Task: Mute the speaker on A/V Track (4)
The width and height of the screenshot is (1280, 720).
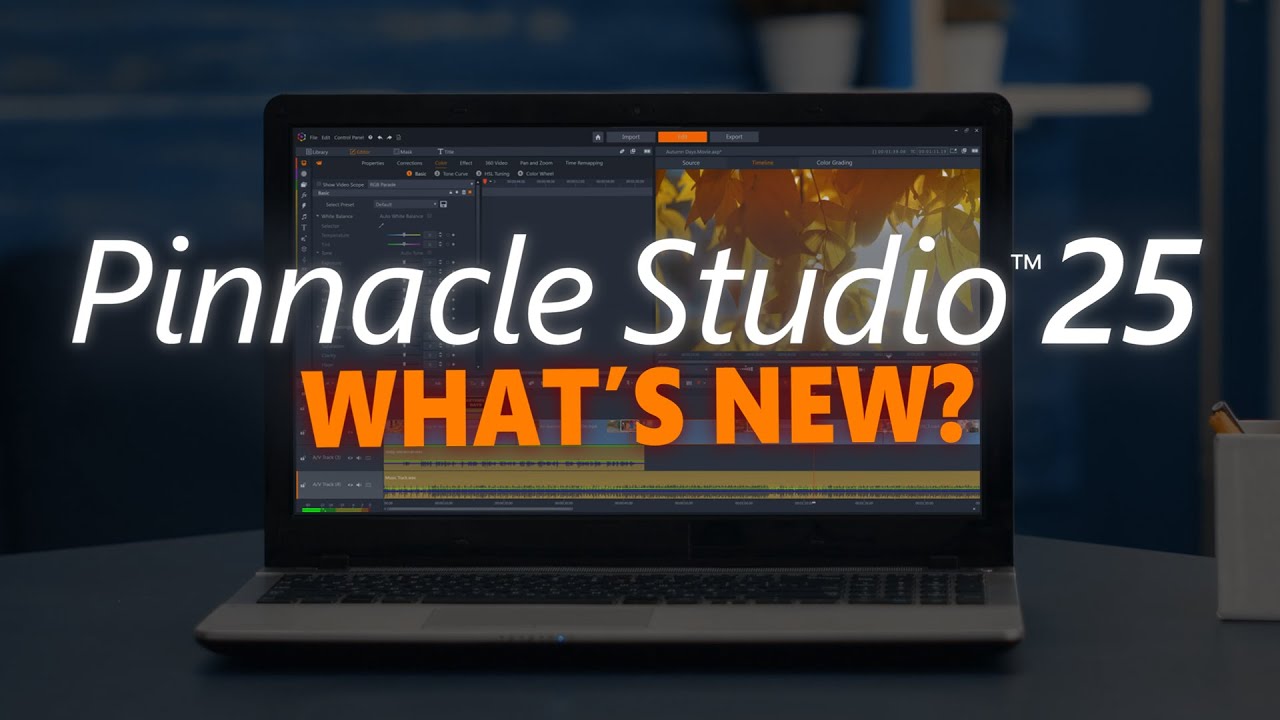Action: click(x=359, y=485)
